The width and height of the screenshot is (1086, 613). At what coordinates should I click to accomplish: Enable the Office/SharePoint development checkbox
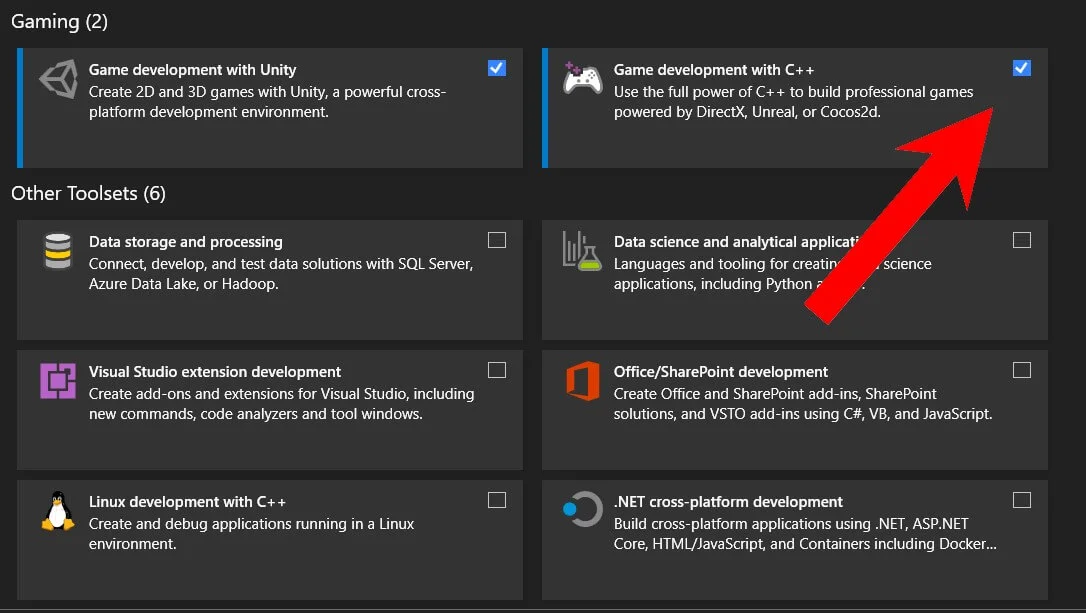tap(1021, 370)
